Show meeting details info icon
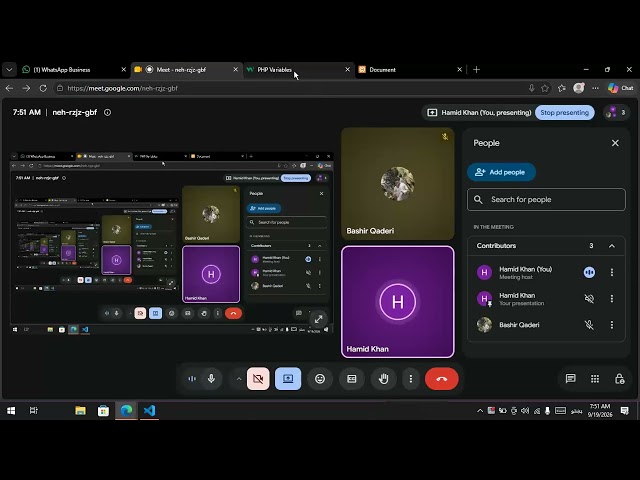Viewport: 640px width, 480px height. 107,112
